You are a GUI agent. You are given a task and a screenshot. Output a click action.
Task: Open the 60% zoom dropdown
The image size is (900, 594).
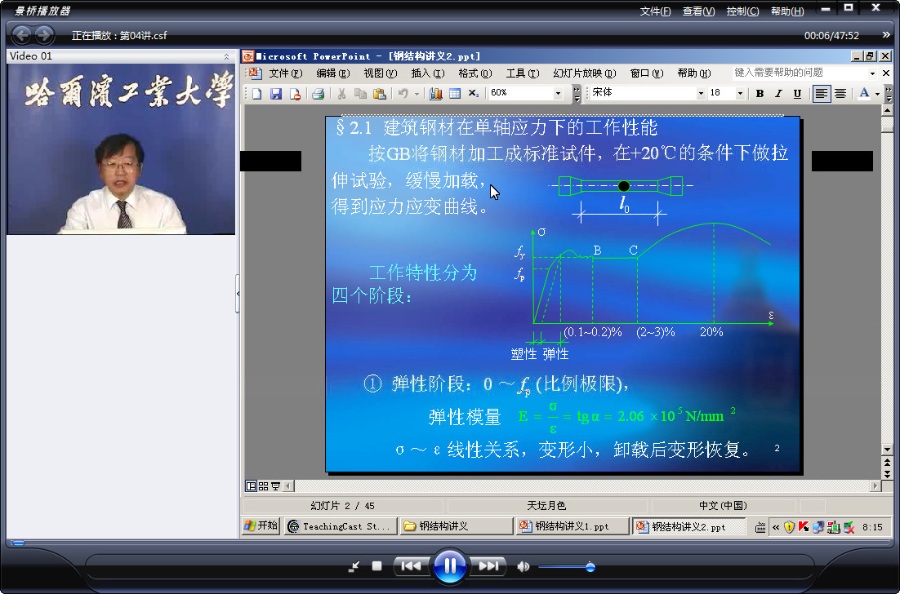pyautogui.click(x=557, y=93)
